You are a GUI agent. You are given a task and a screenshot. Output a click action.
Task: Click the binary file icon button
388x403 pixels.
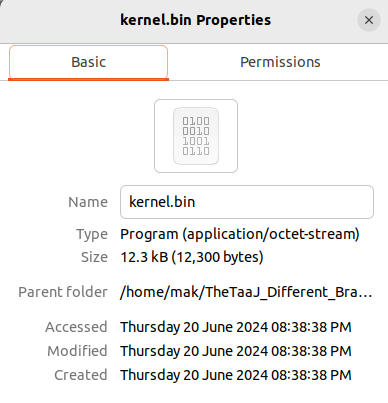[x=196, y=136]
